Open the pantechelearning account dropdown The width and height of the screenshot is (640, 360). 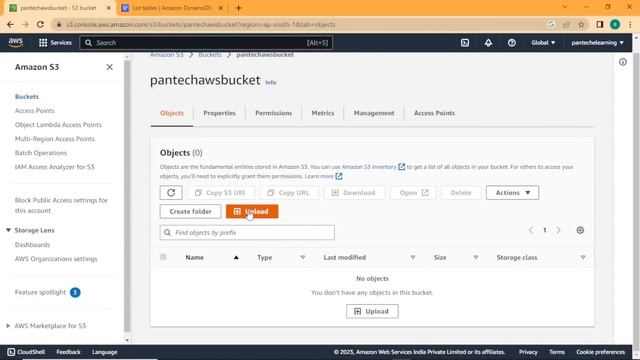coord(598,42)
